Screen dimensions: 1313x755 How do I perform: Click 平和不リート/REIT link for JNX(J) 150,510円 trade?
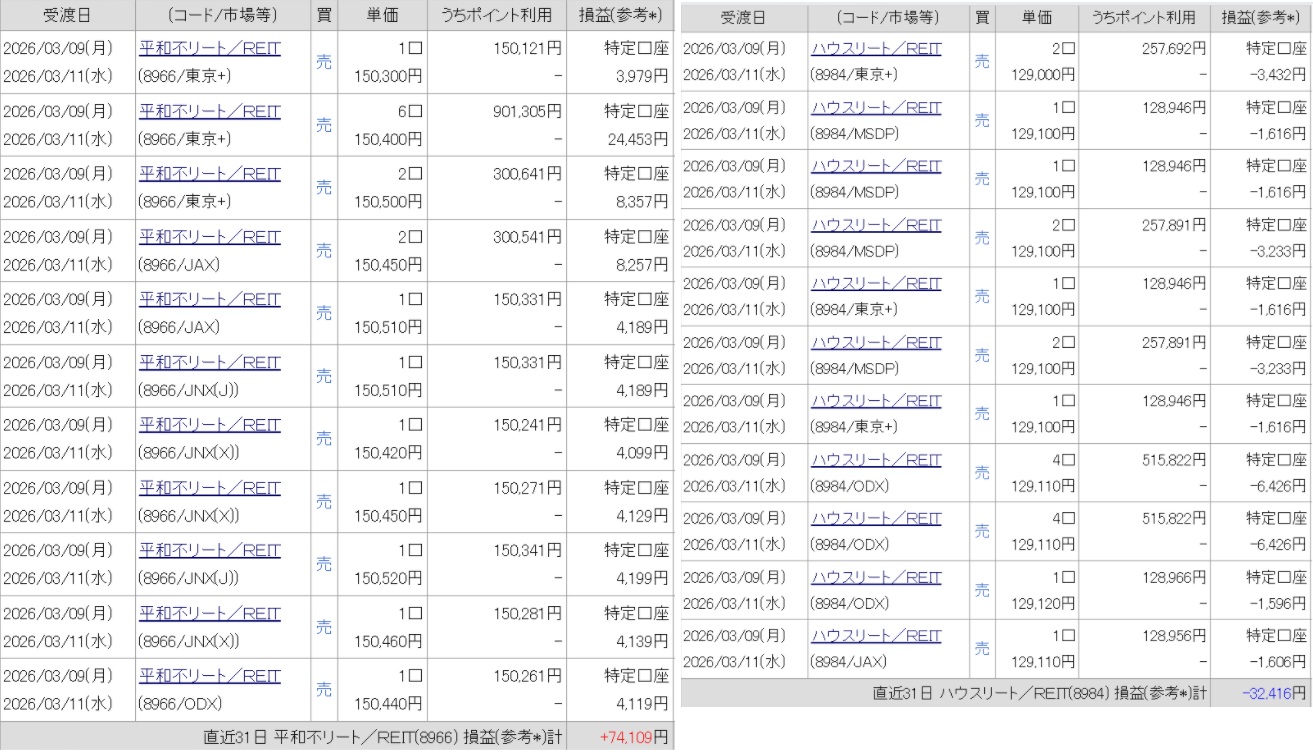209,363
